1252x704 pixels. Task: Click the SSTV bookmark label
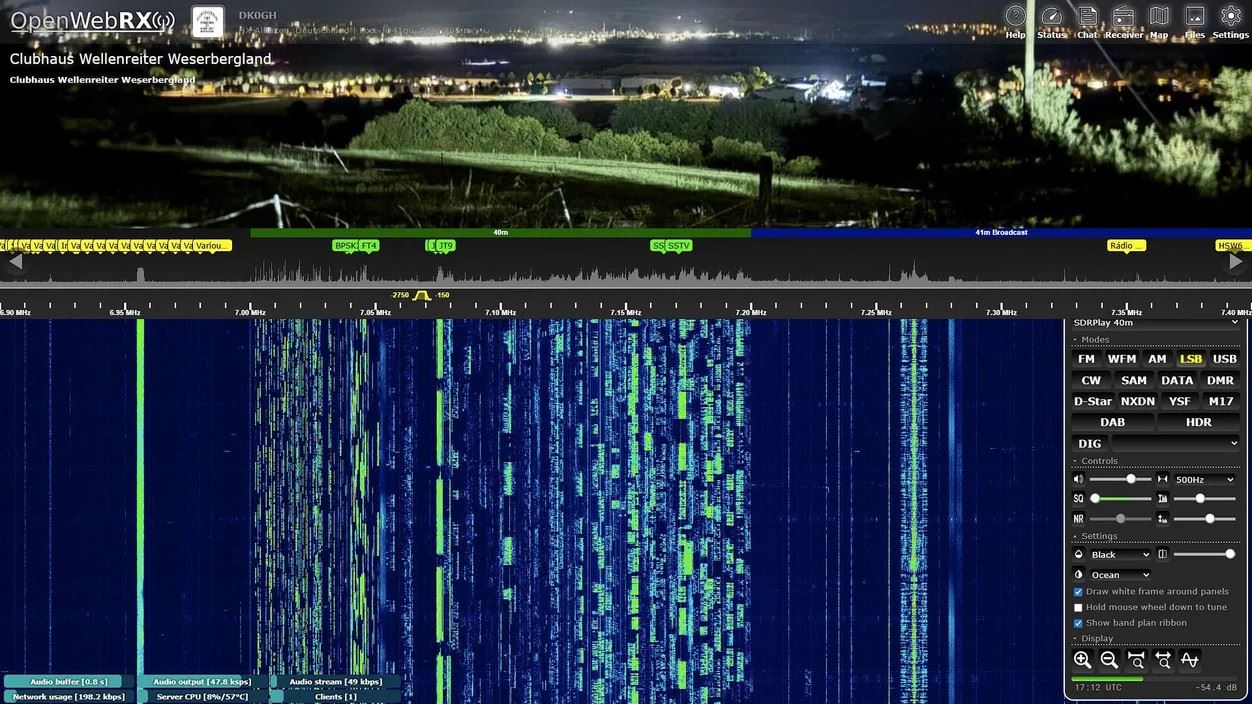pos(679,246)
